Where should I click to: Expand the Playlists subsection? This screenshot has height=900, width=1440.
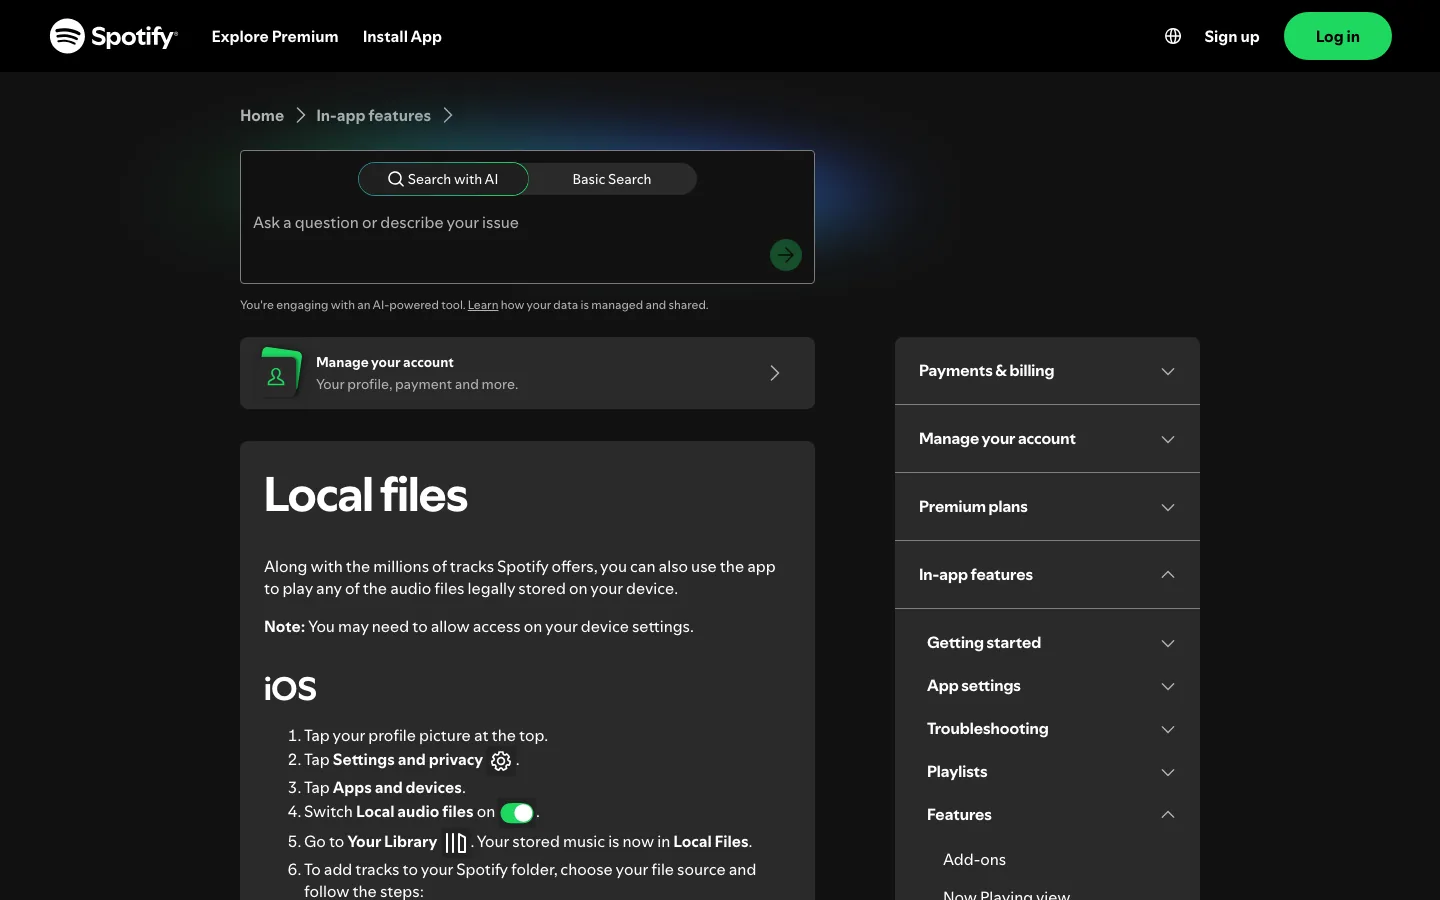1050,772
